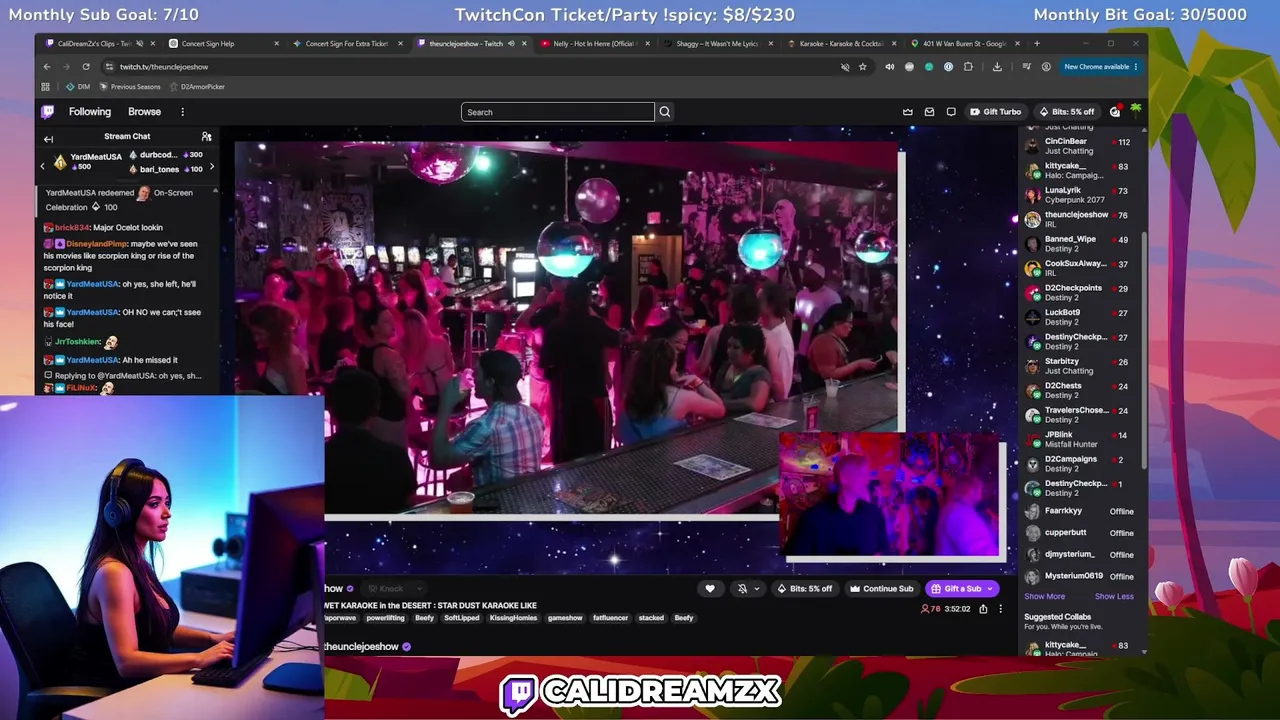Open browser downloads
1280x720 pixels.
[997, 67]
